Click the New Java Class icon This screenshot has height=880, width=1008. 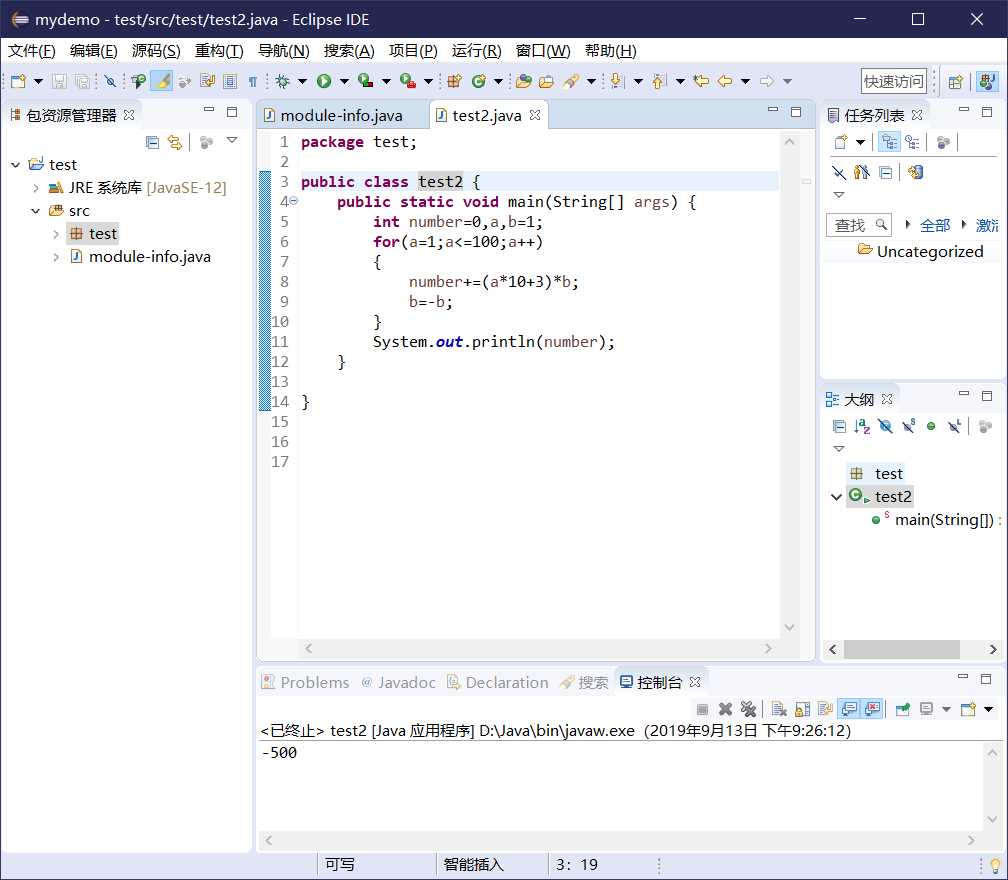click(478, 81)
